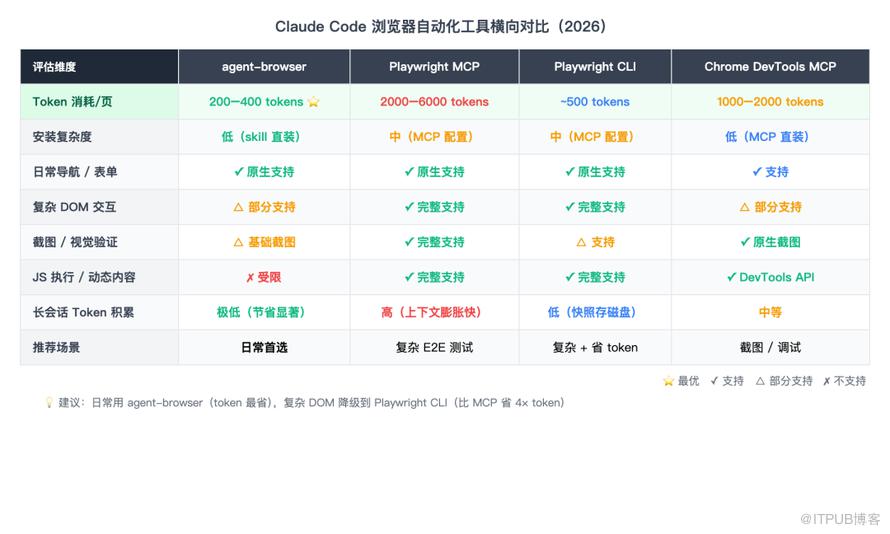Click the '✓ DevTools API' cell

770,277
